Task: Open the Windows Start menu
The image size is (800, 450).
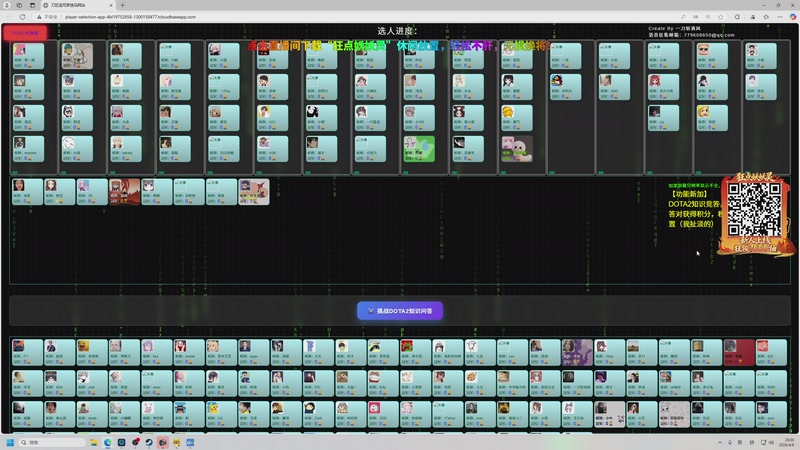Action: [10, 442]
